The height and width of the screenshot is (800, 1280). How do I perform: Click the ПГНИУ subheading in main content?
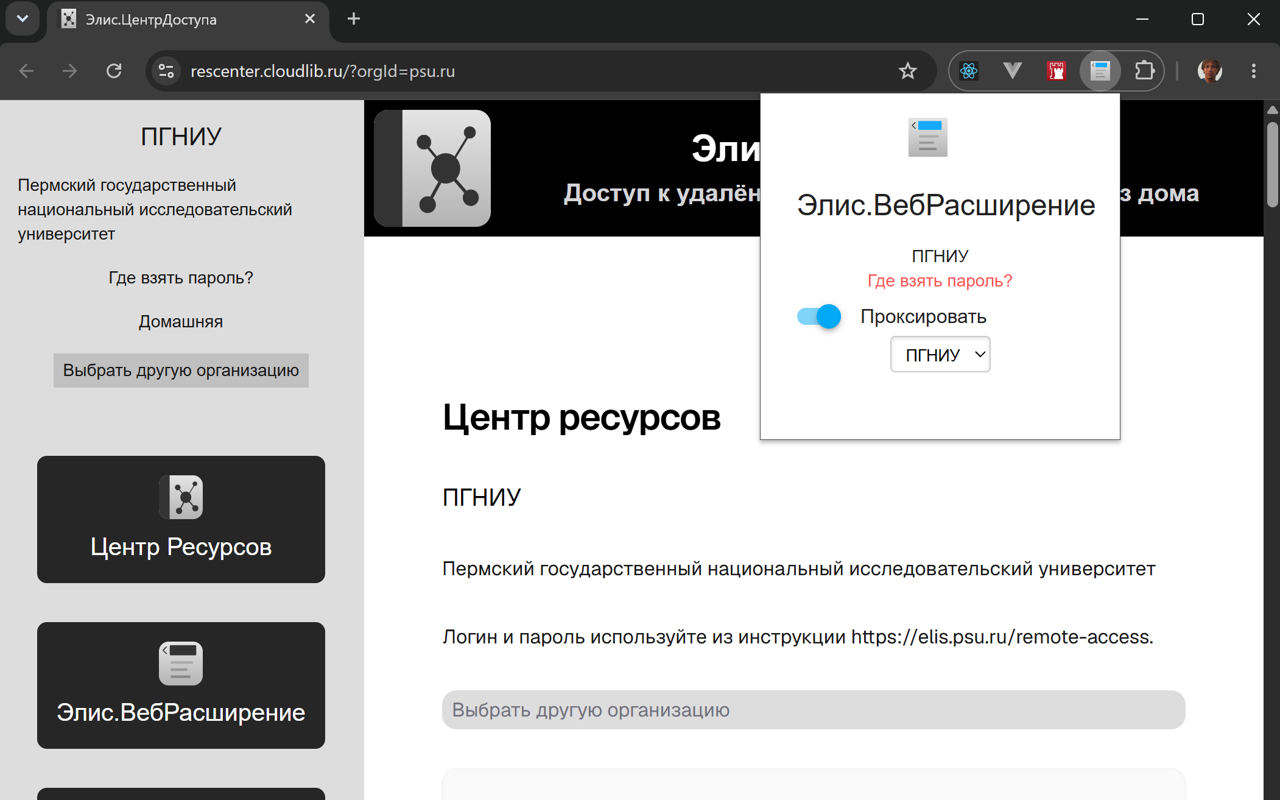click(x=481, y=498)
